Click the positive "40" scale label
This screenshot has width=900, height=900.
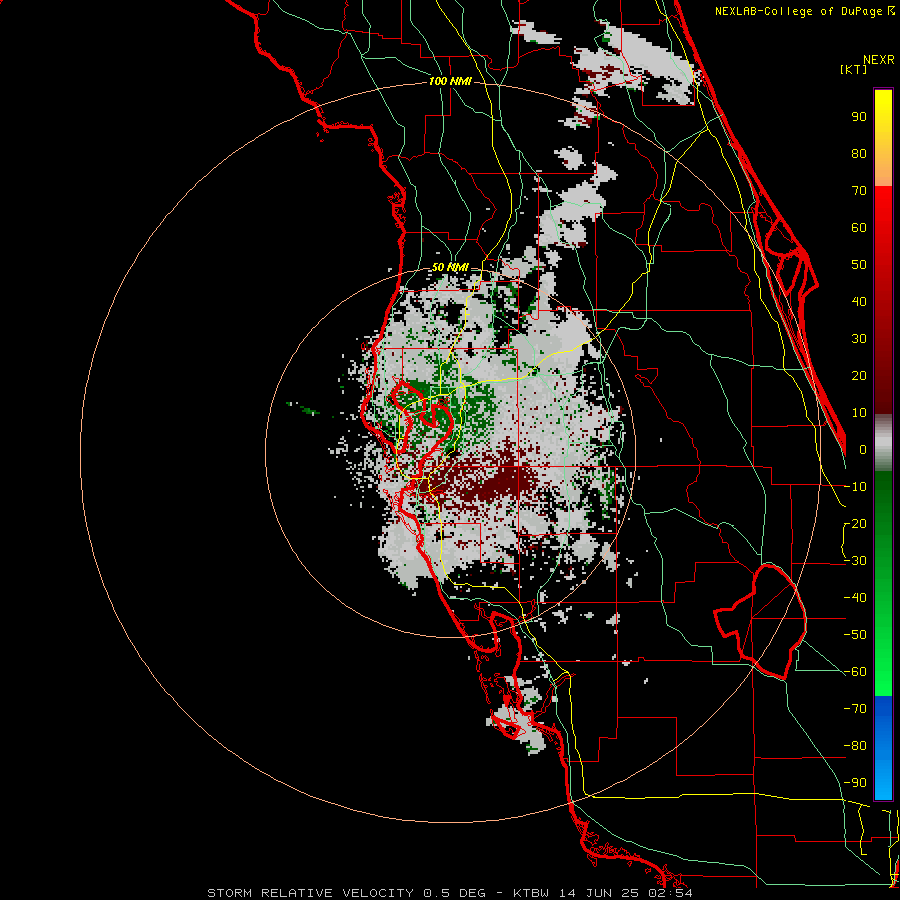(859, 302)
